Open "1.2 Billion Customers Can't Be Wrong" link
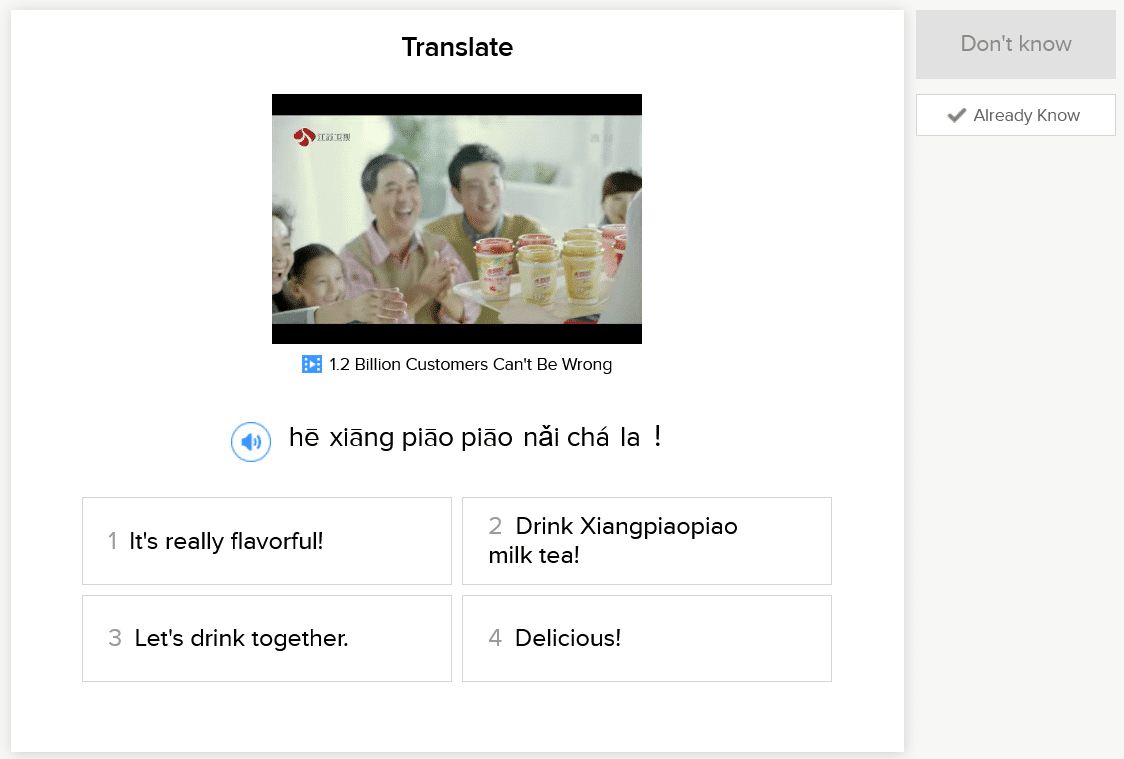Viewport: 1124px width, 759px height. click(x=470, y=364)
